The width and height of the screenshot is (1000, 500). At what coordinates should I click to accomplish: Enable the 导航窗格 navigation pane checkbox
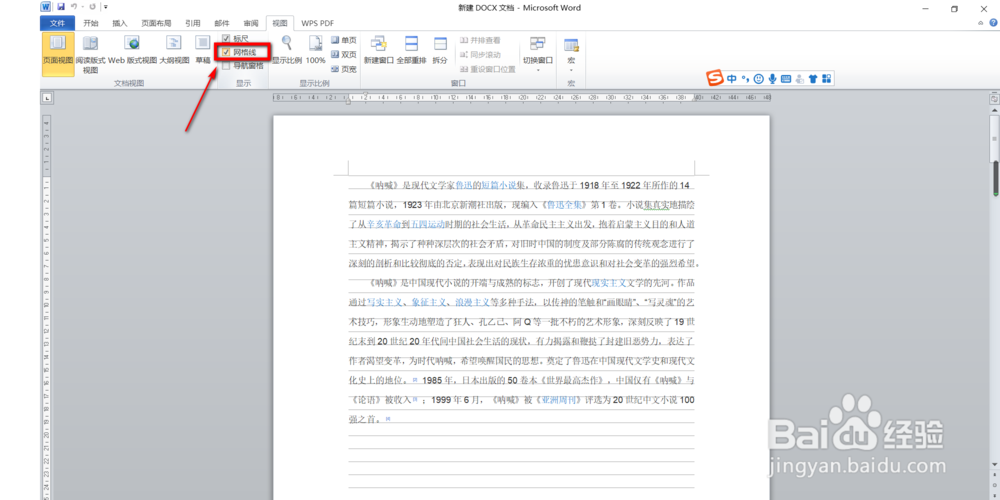click(x=226, y=65)
